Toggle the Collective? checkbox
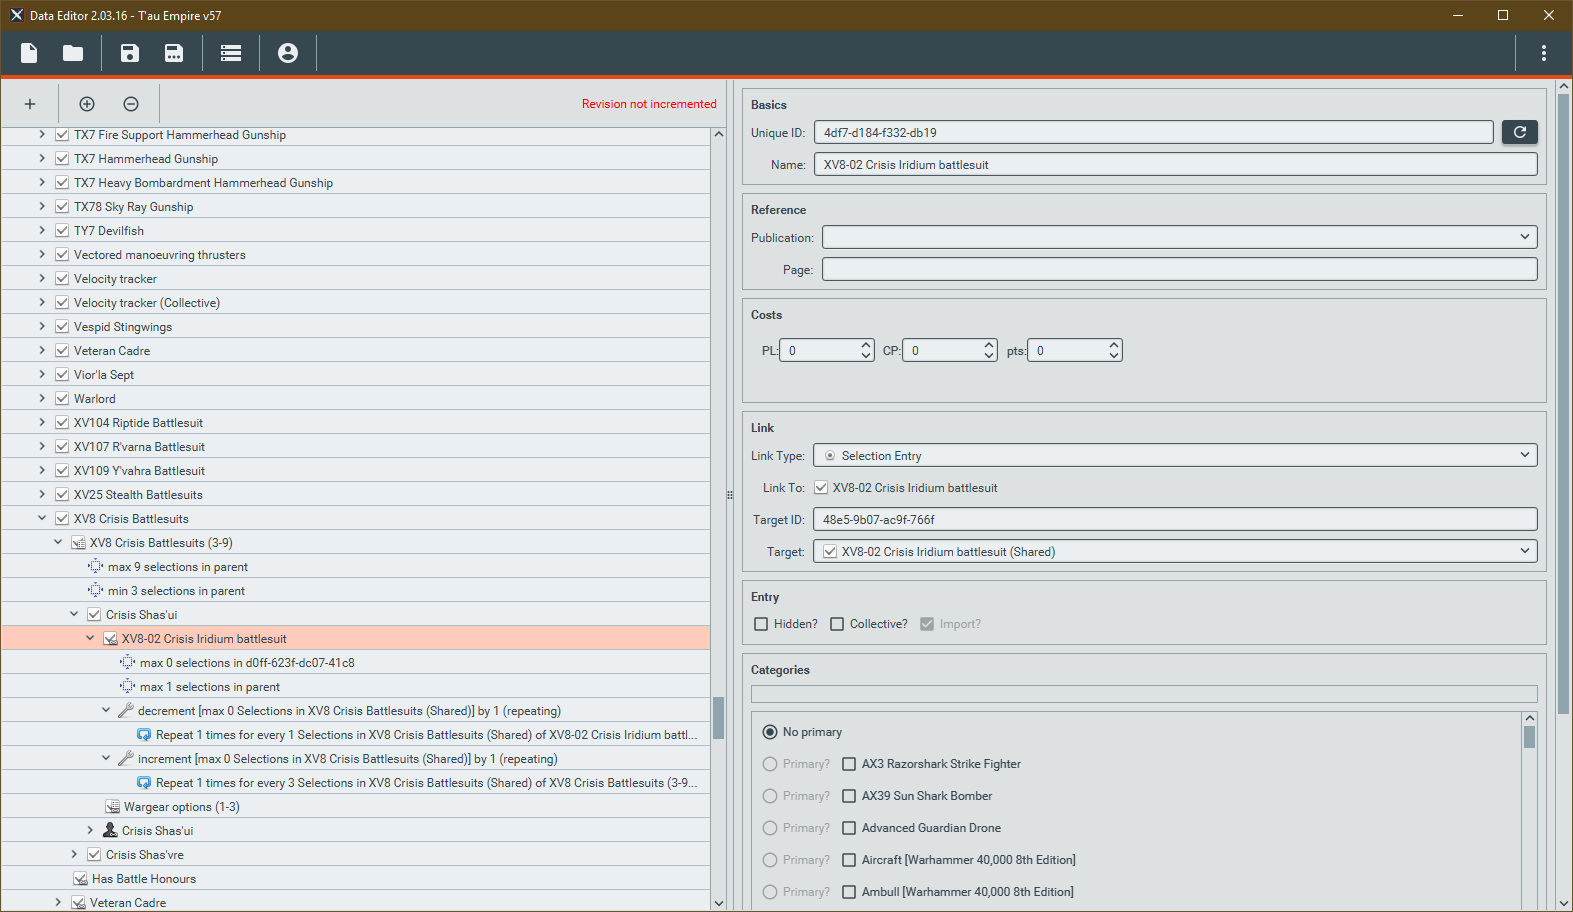This screenshot has height=912, width=1573. point(837,624)
